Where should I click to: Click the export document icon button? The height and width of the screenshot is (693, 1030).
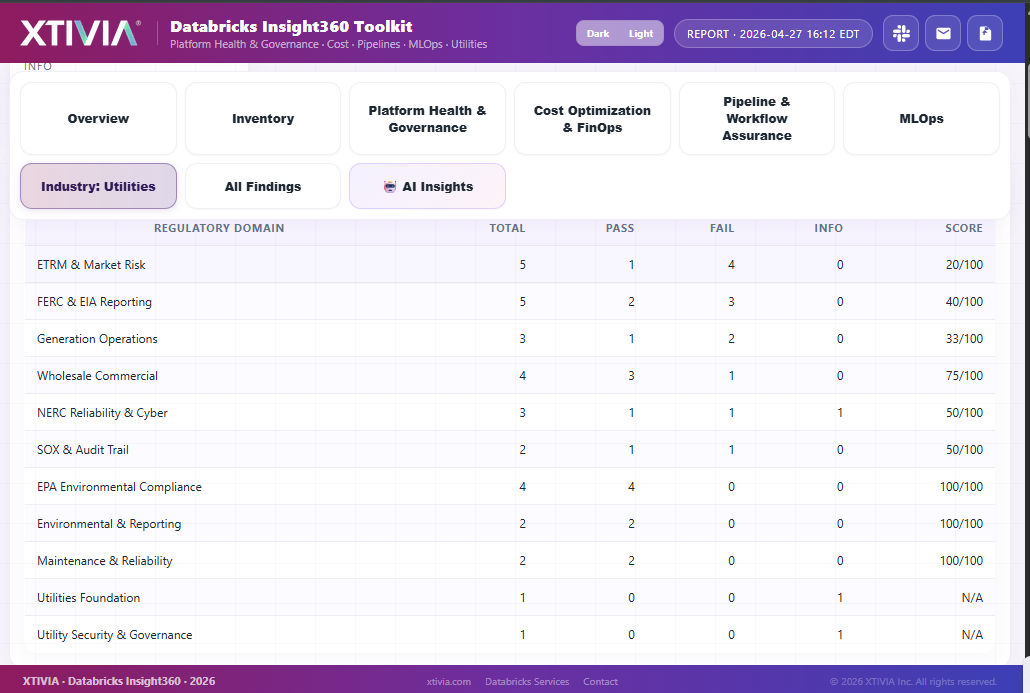tap(985, 34)
